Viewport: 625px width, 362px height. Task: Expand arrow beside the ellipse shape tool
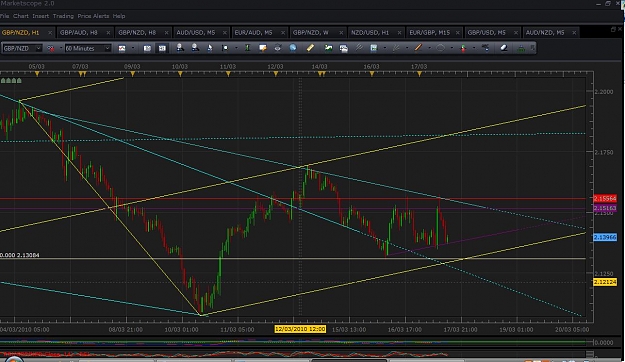(x=452, y=48)
